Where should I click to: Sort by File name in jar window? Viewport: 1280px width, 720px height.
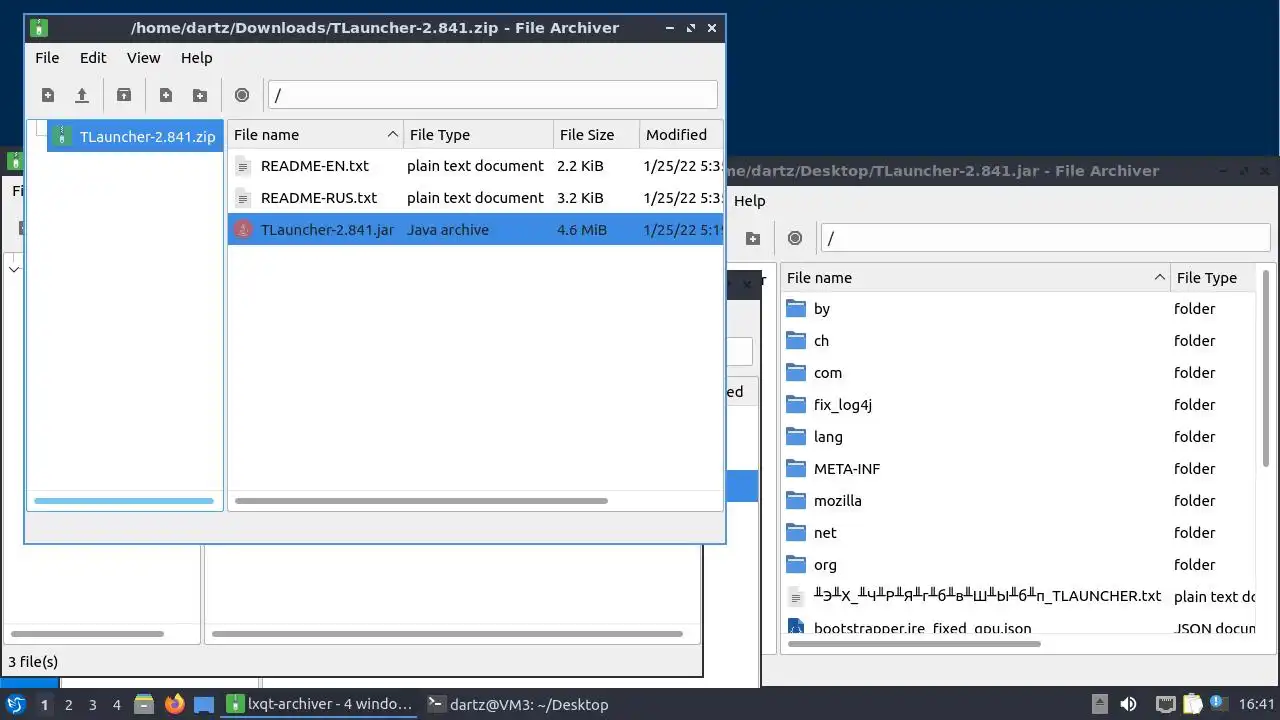975,278
